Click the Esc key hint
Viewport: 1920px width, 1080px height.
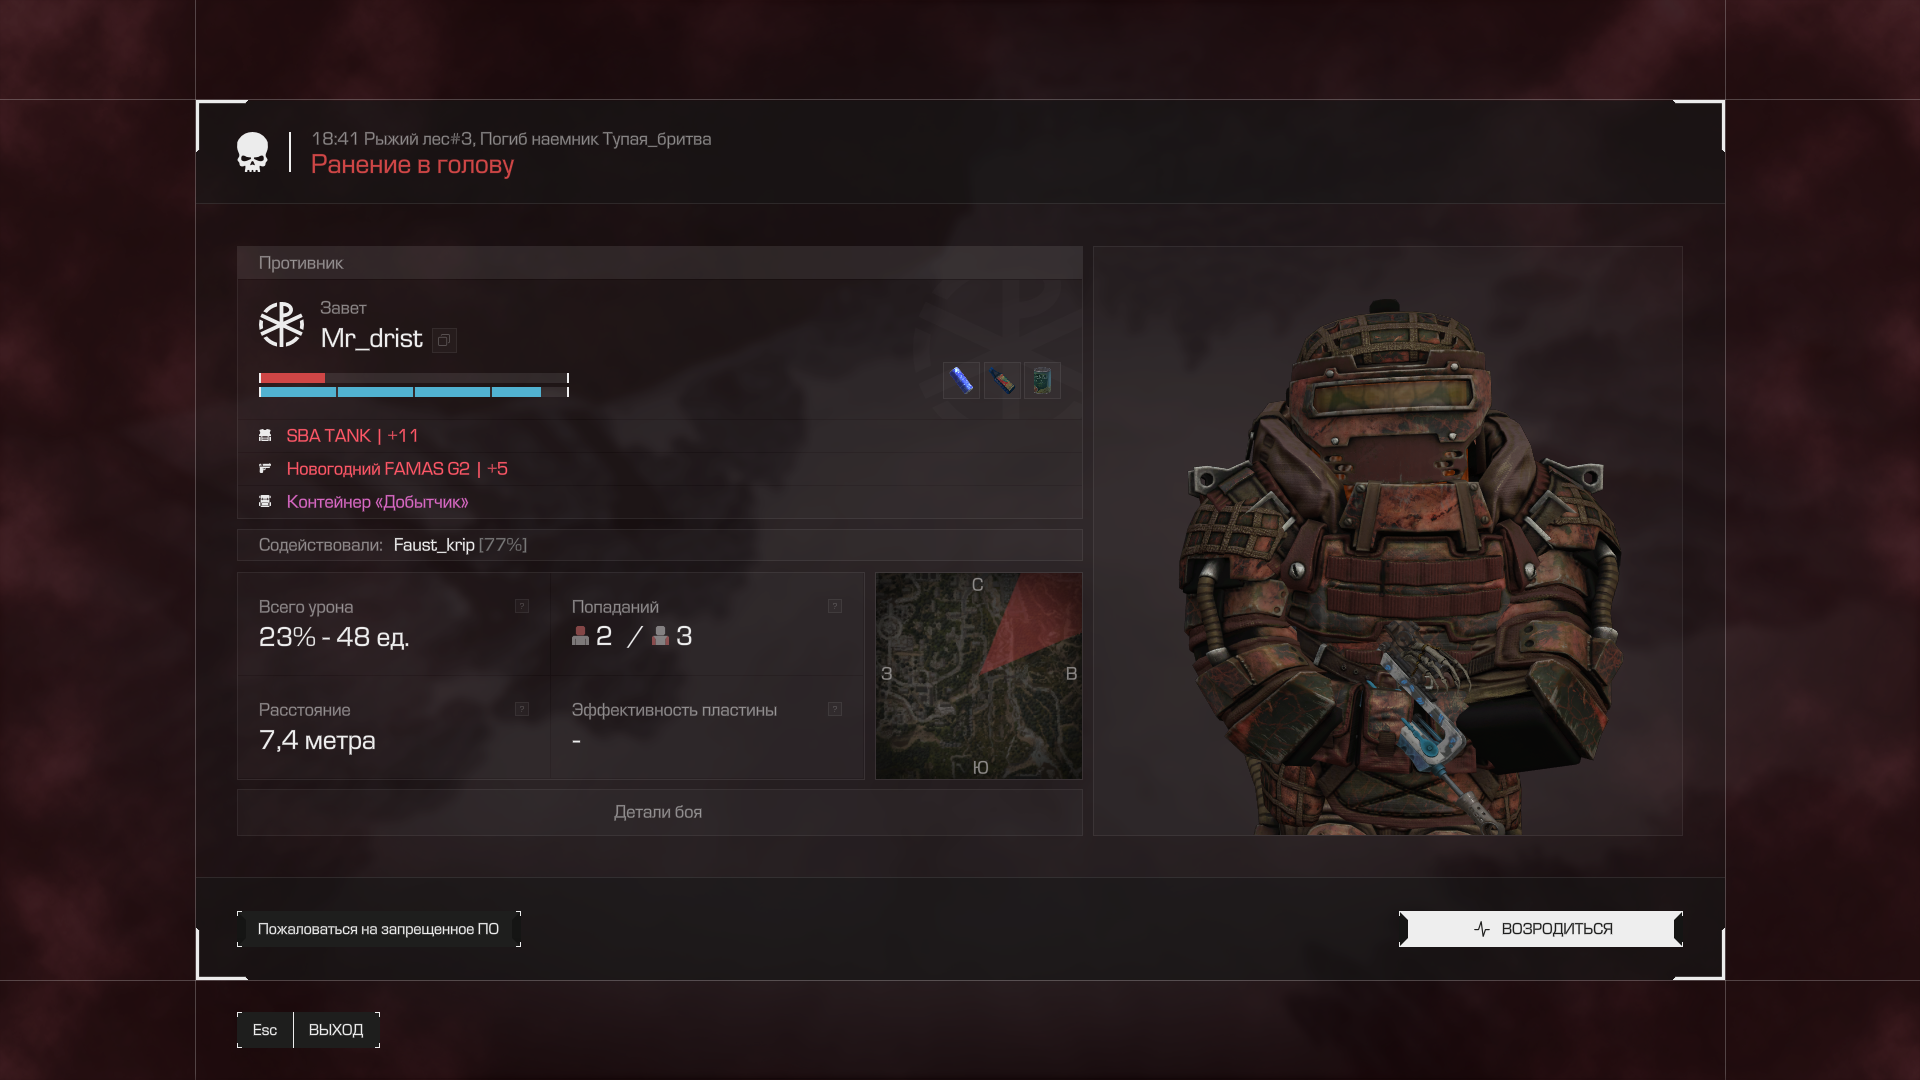265,1030
